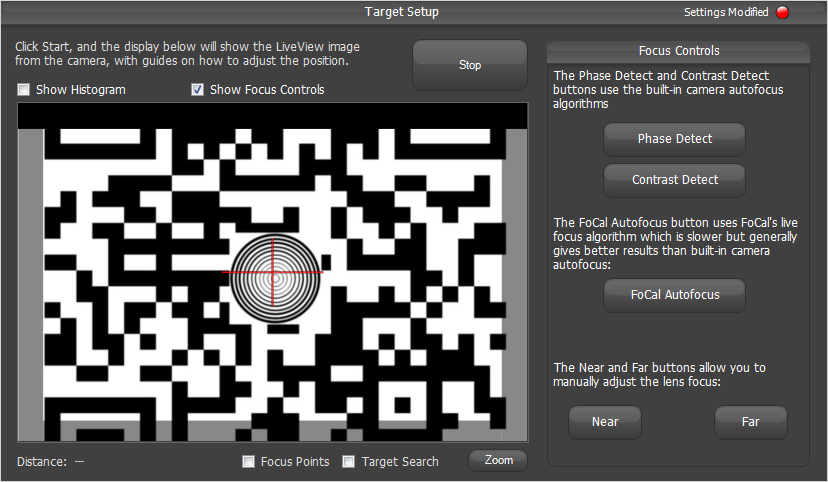Click the 'Click Start' instruction text

[x=187, y=54]
